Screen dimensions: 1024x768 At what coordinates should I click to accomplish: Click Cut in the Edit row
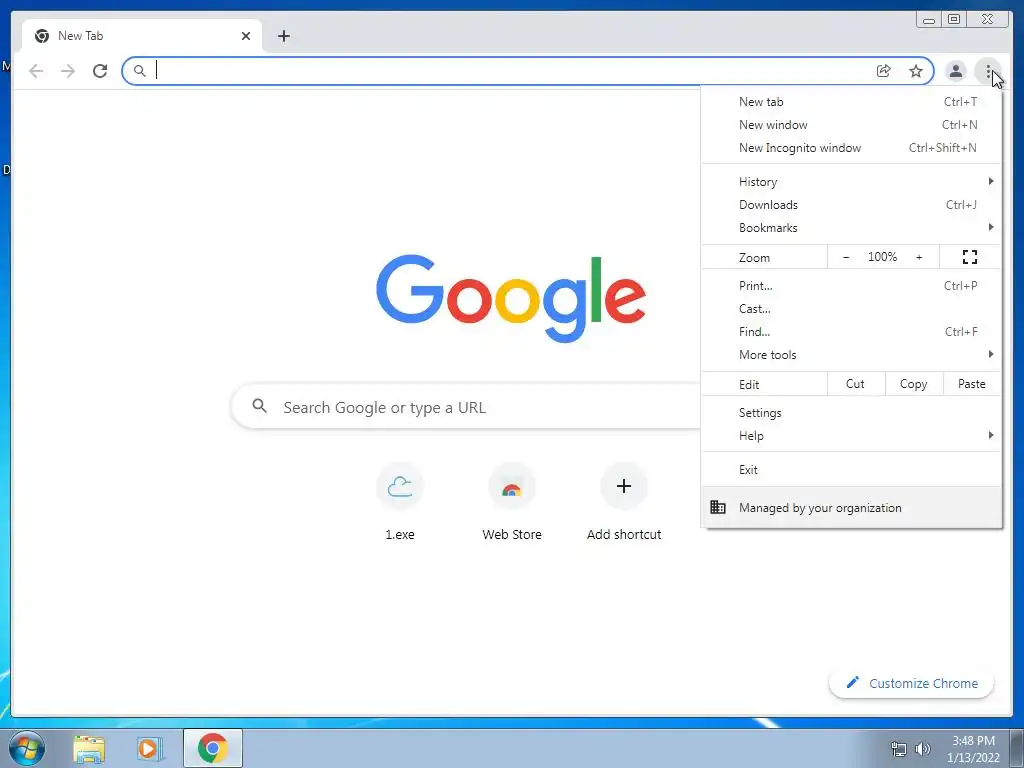click(856, 384)
